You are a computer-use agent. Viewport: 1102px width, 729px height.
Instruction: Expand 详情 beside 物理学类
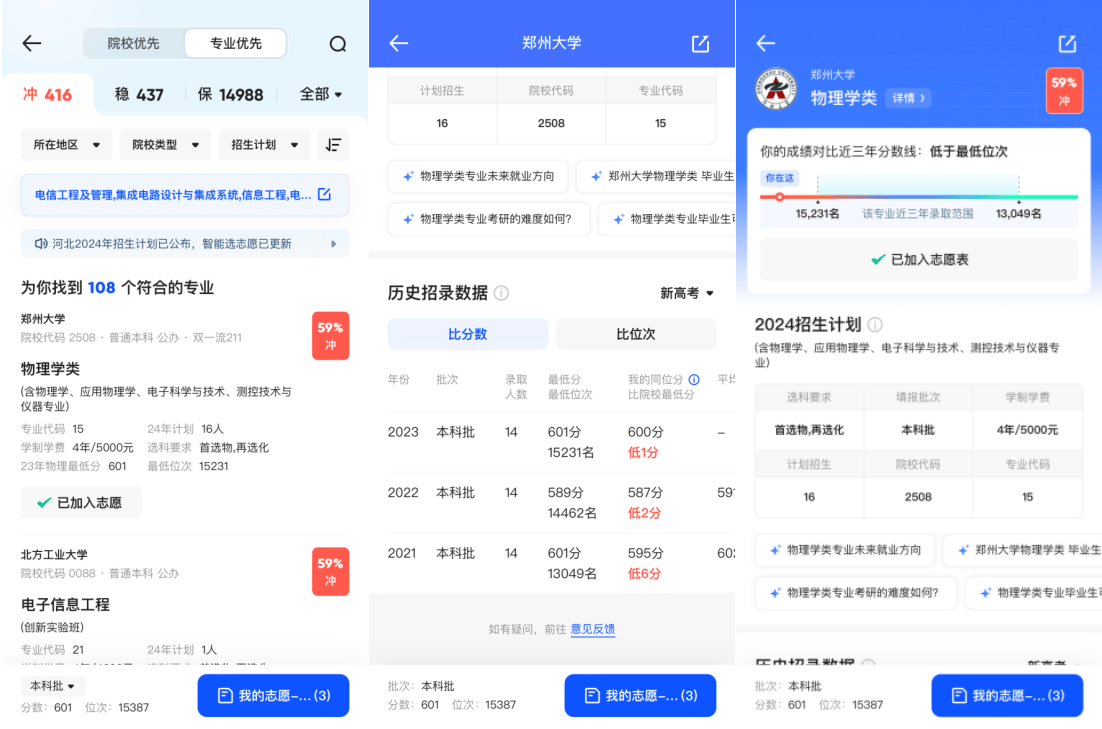(x=908, y=98)
